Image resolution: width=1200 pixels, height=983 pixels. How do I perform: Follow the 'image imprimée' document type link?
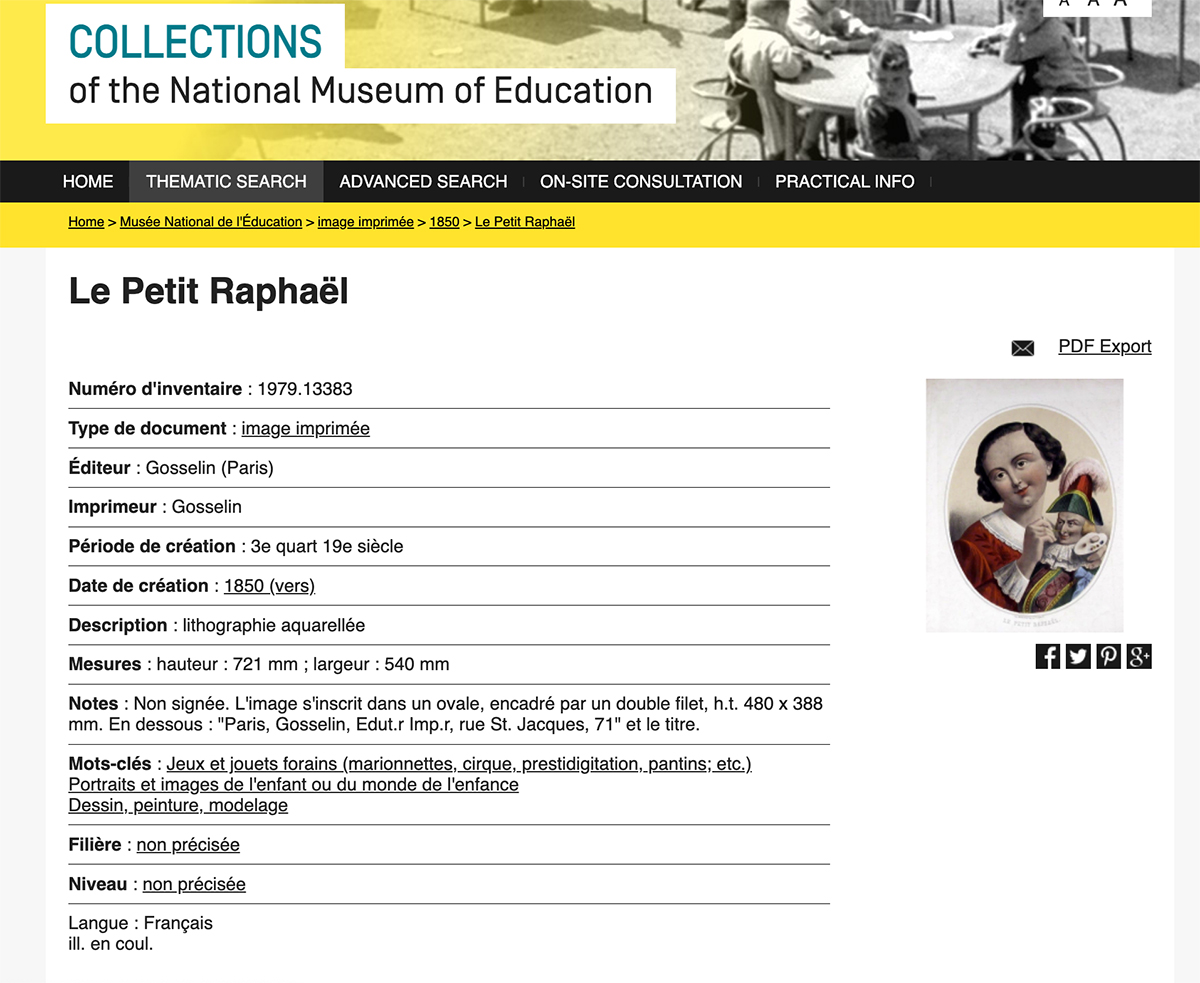(305, 428)
